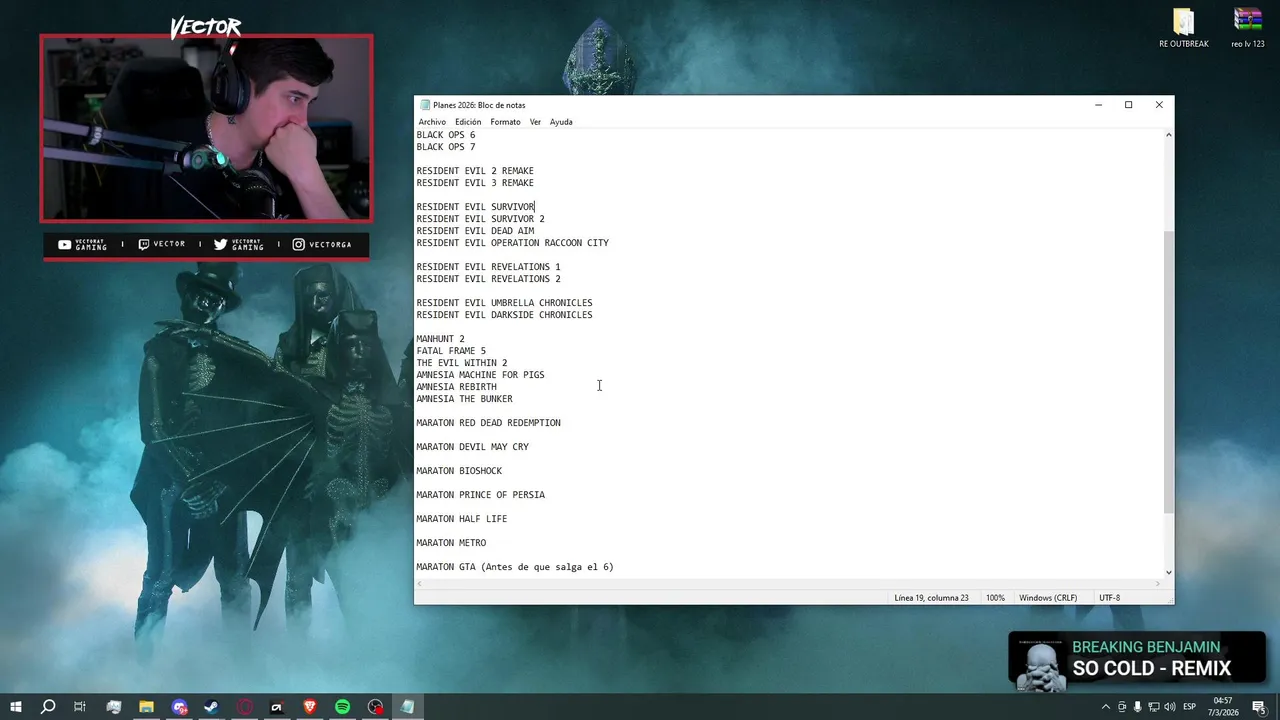Open the reo lv 123 archive icon
Viewport: 1280px width, 720px height.
pyautogui.click(x=1247, y=28)
